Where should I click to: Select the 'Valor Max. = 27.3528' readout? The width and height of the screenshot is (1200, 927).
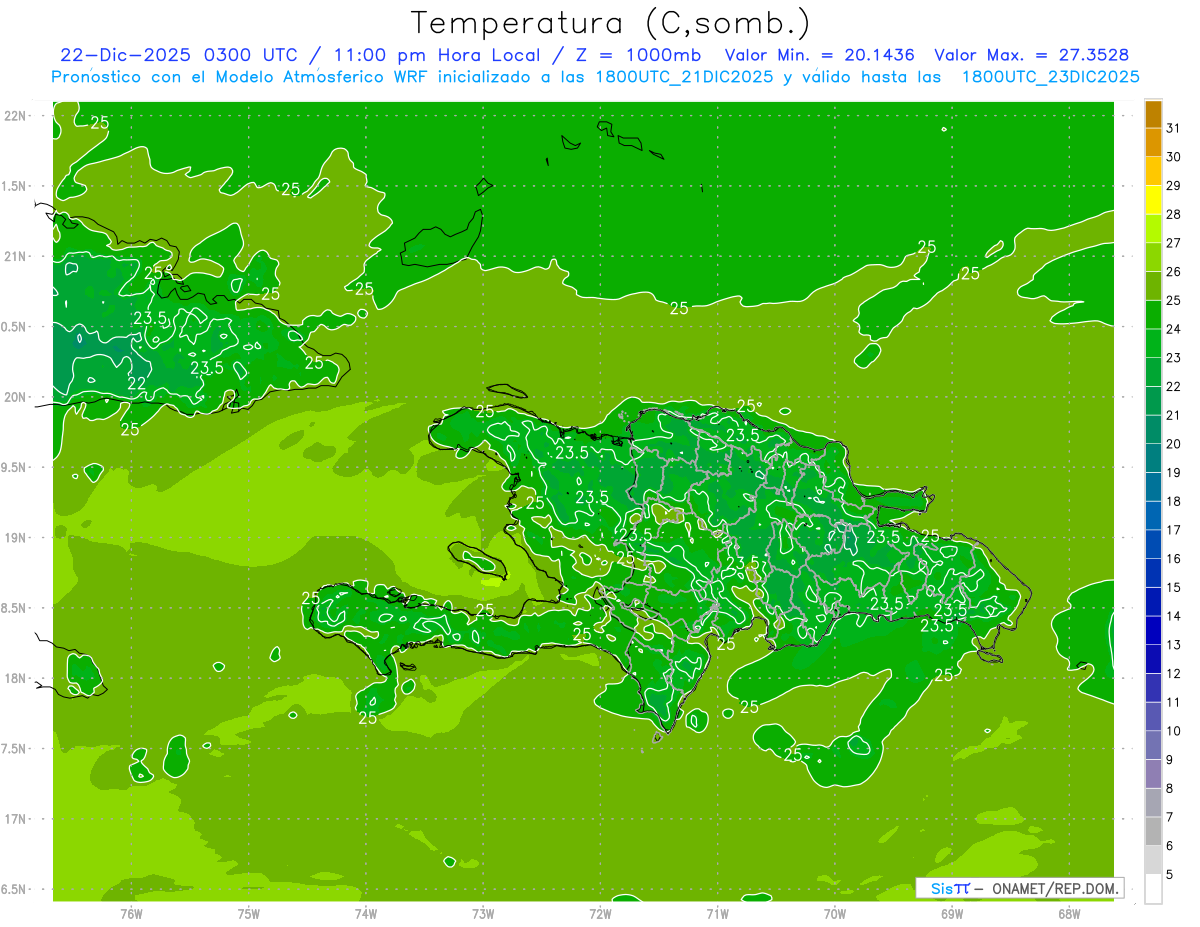[x=1032, y=55]
